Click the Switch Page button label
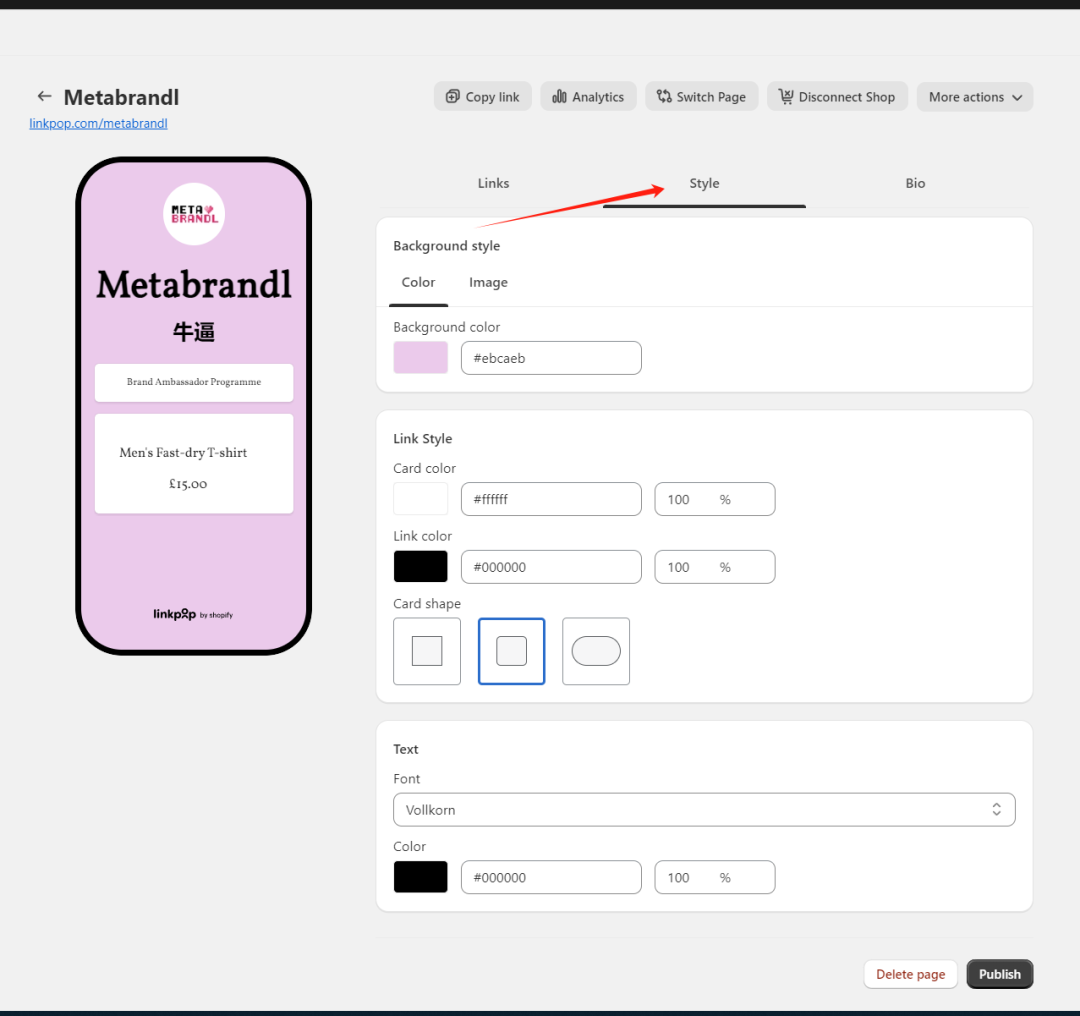The image size is (1080, 1016). (711, 97)
